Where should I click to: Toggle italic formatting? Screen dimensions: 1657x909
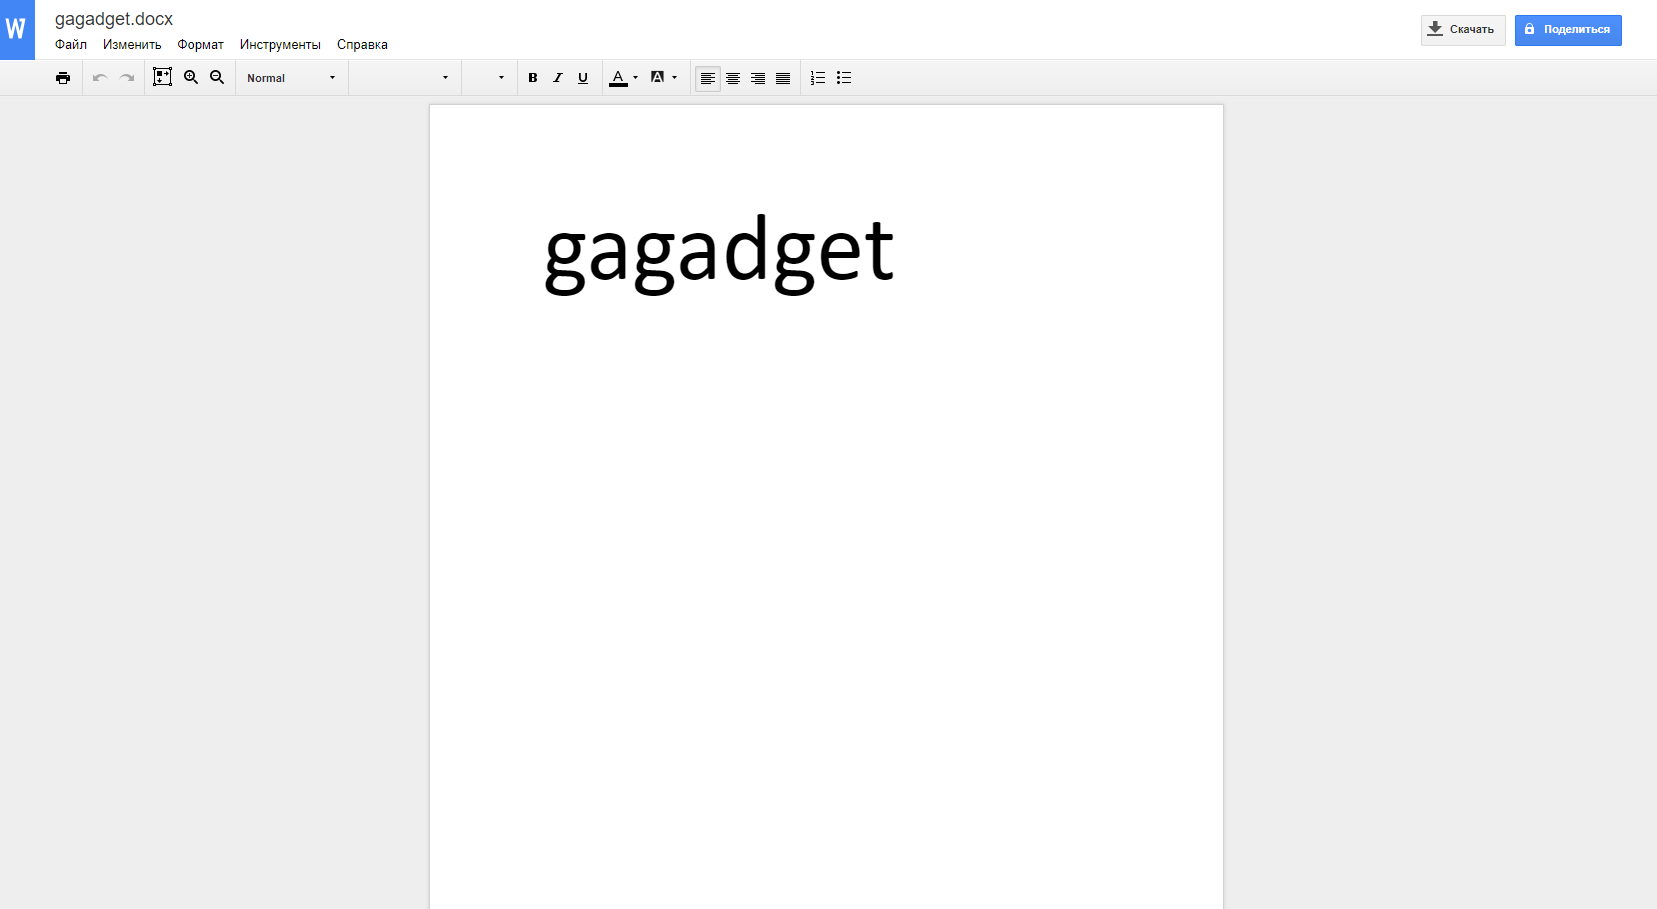558,78
